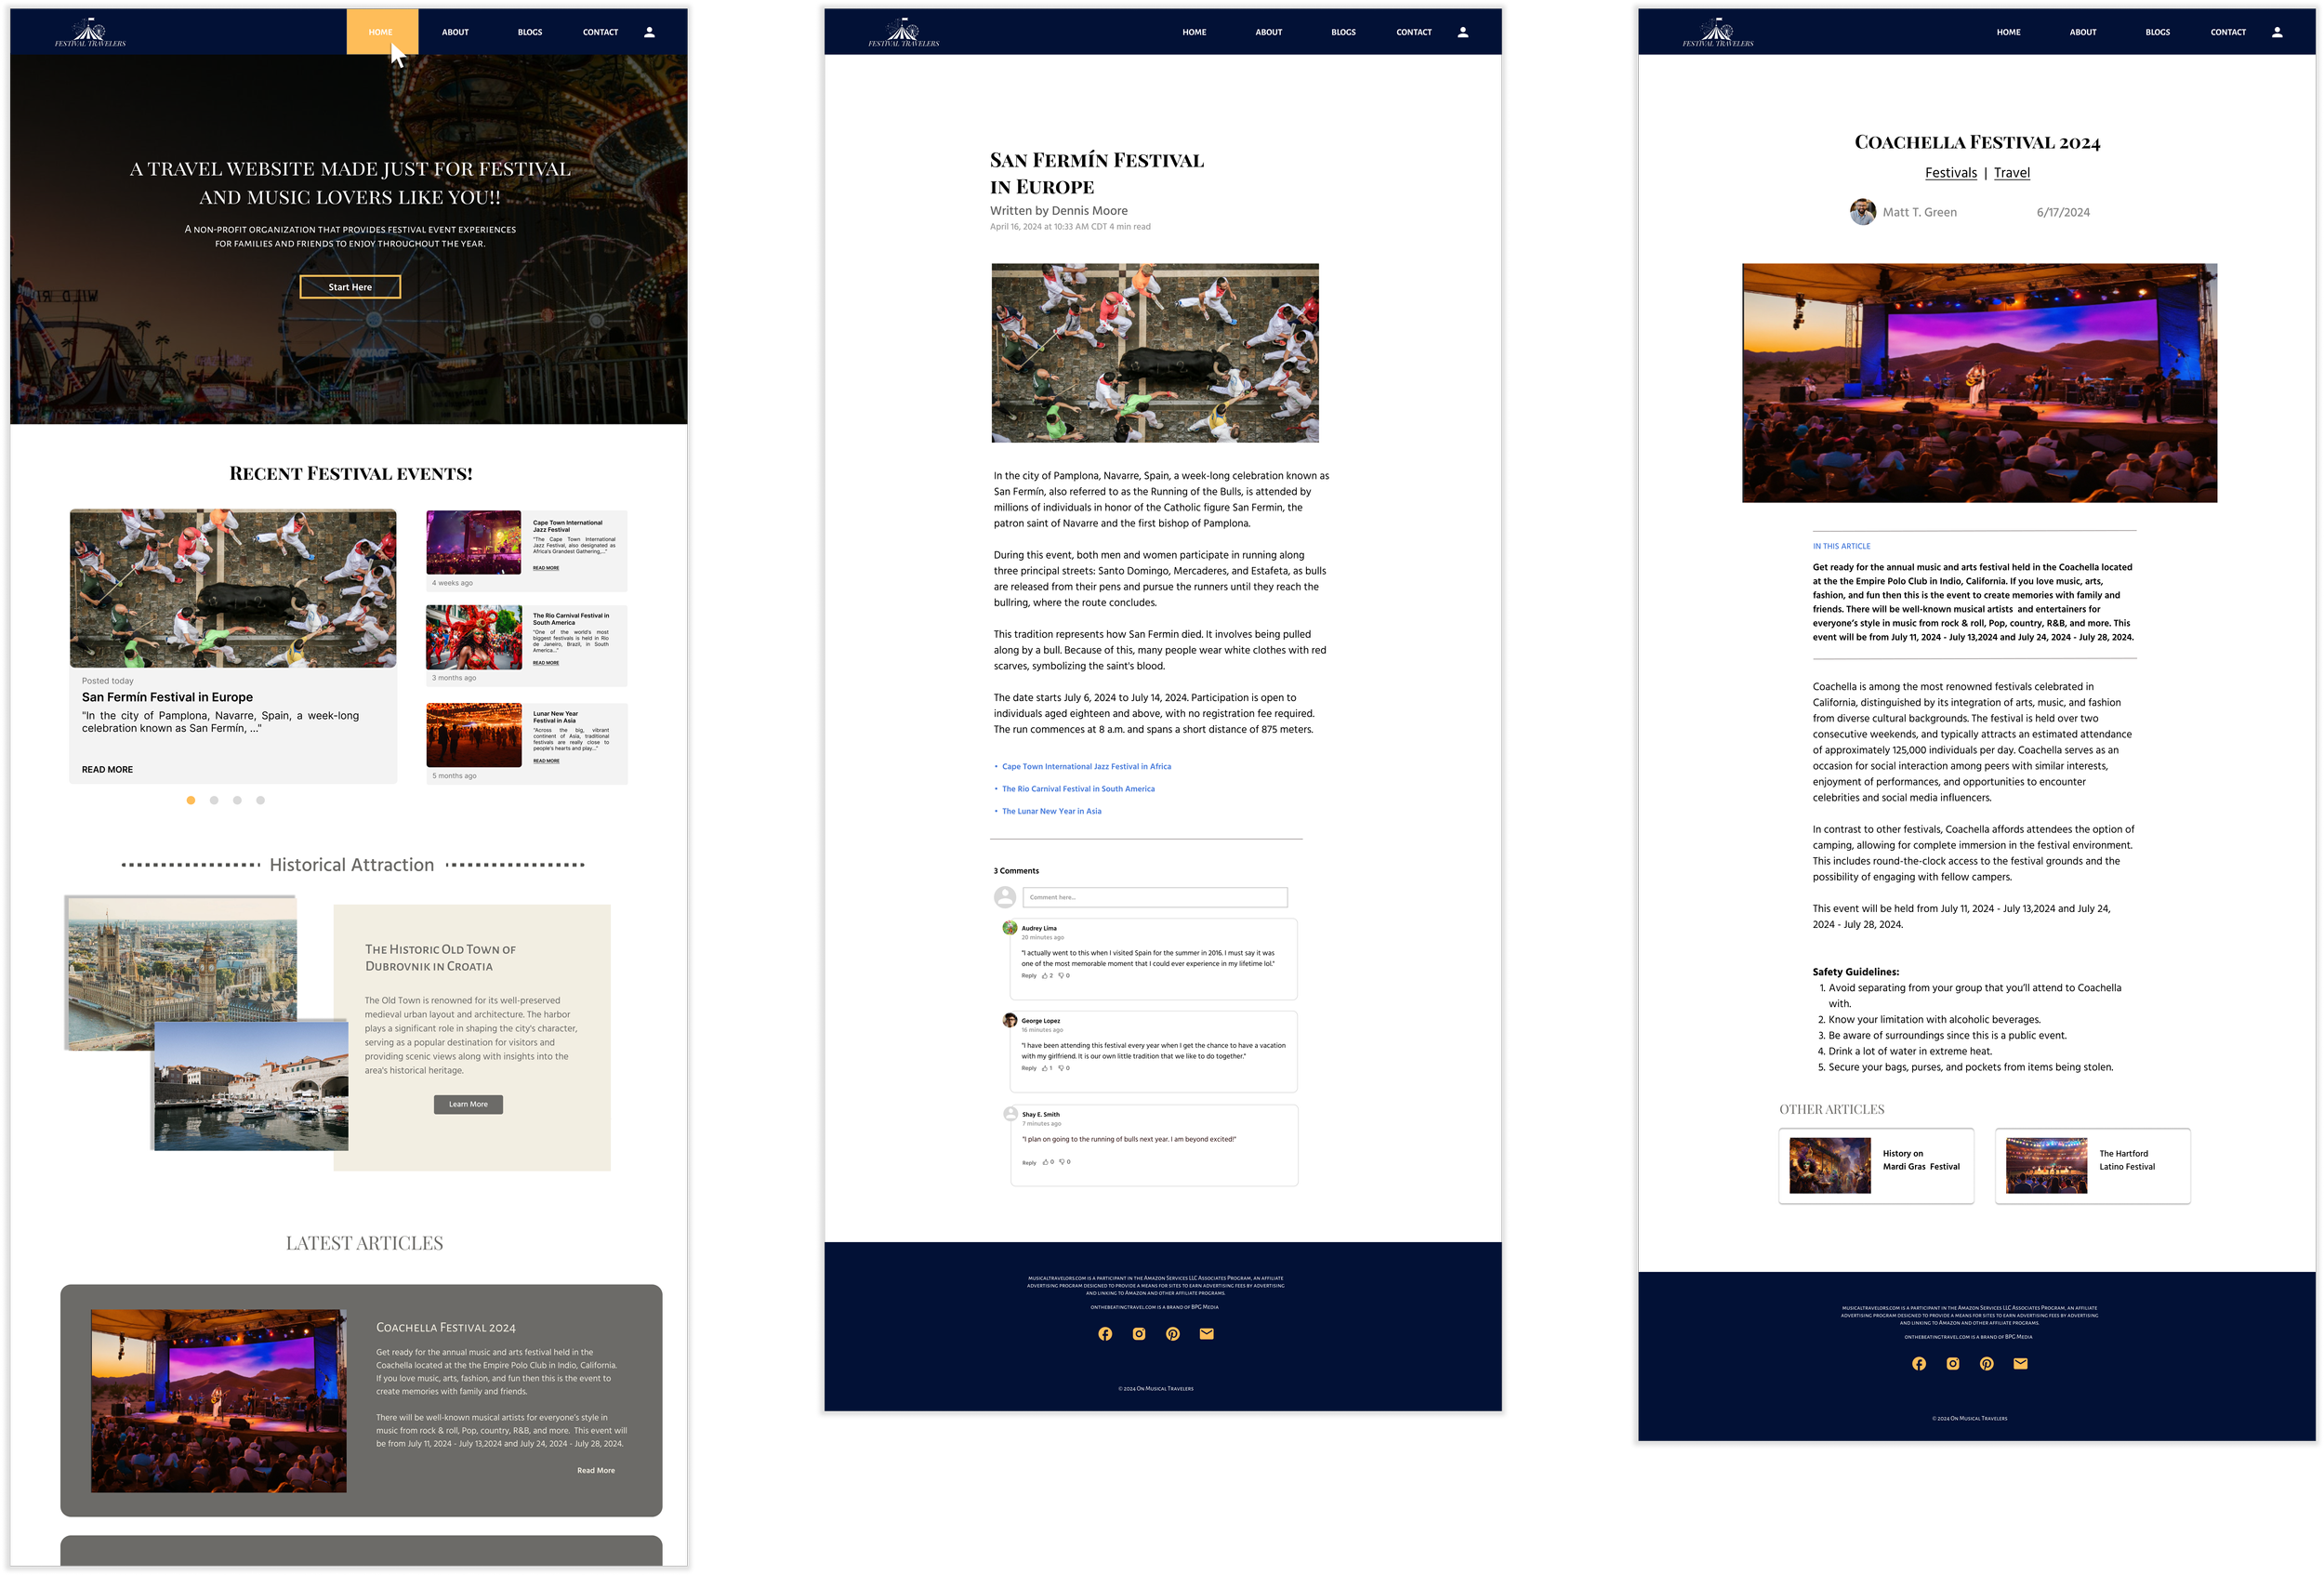The height and width of the screenshot is (1575, 2324).
Task: Select the second carousel dot under Recent Festival Events
Action: 214,800
